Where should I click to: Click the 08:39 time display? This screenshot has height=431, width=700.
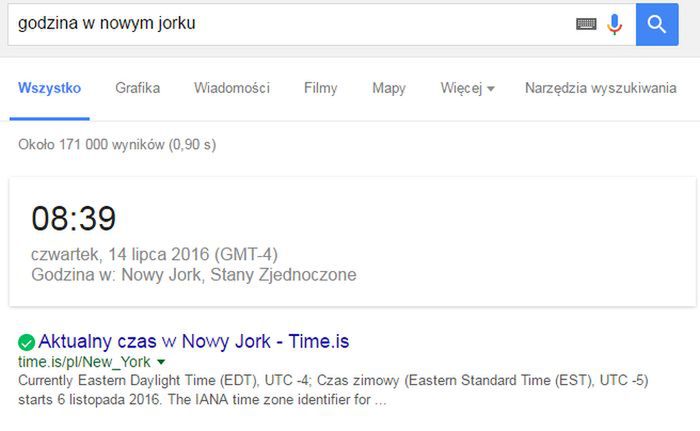click(x=73, y=218)
